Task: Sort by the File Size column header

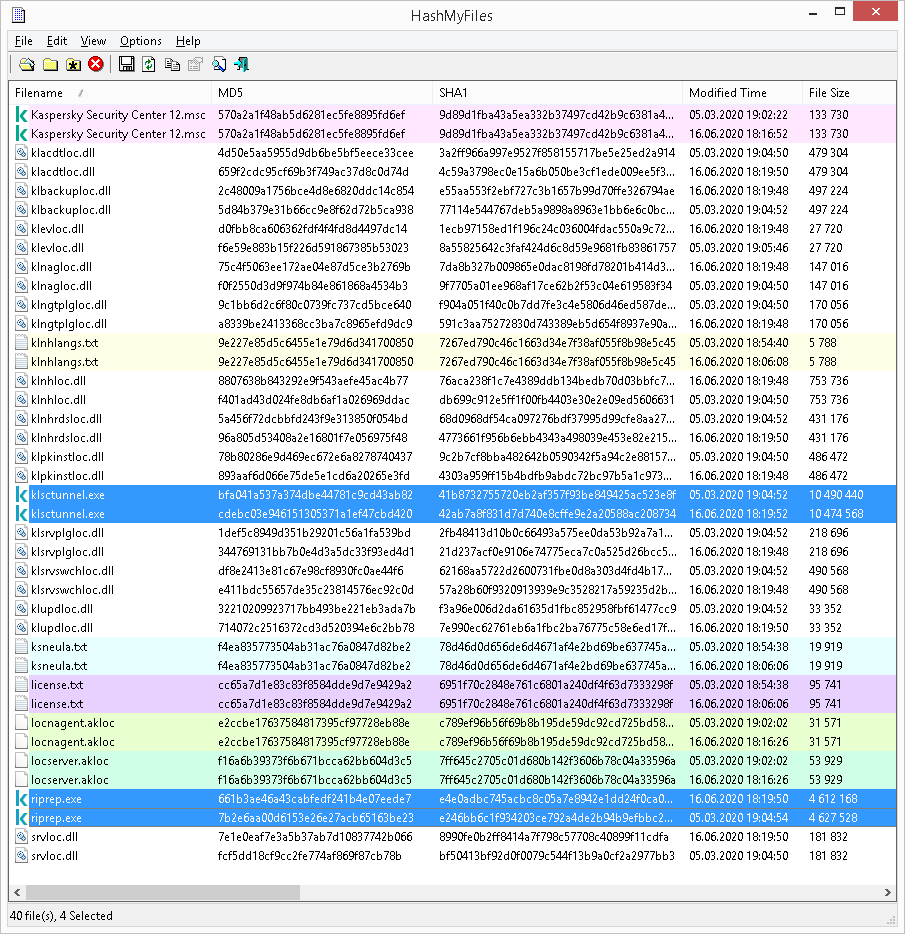Action: 849,93
